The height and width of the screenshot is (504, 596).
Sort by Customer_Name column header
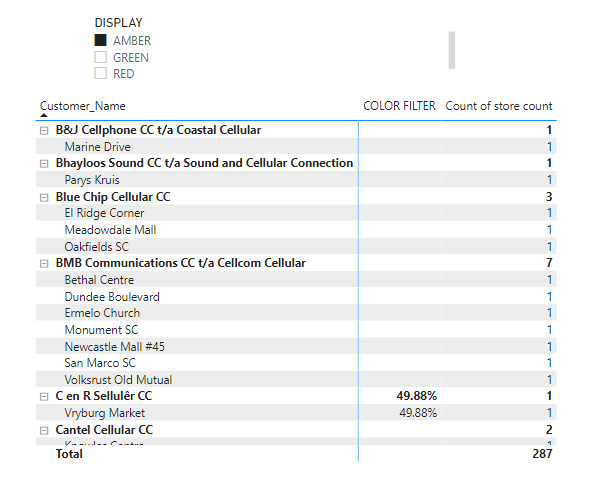(82, 106)
